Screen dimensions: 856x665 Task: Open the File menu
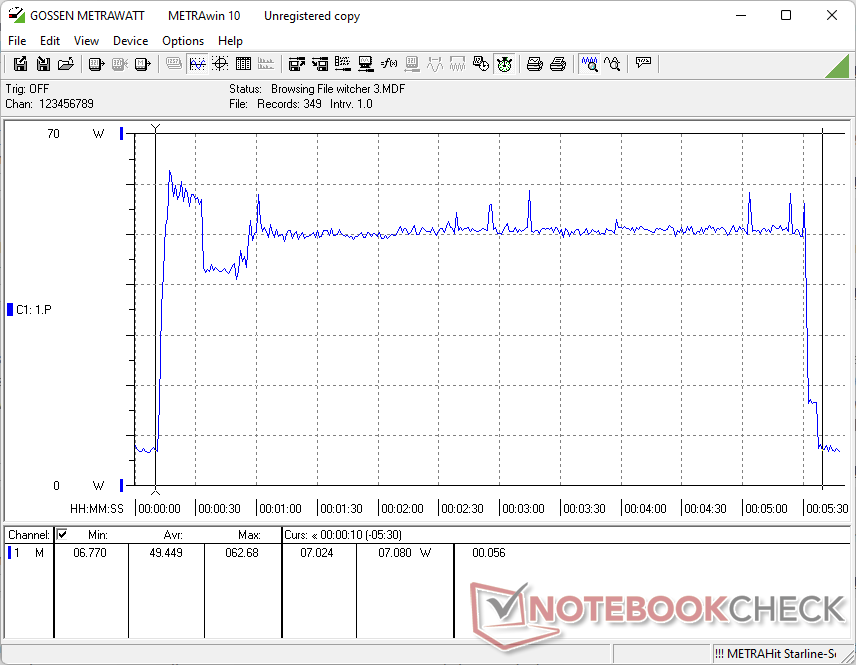(x=18, y=41)
